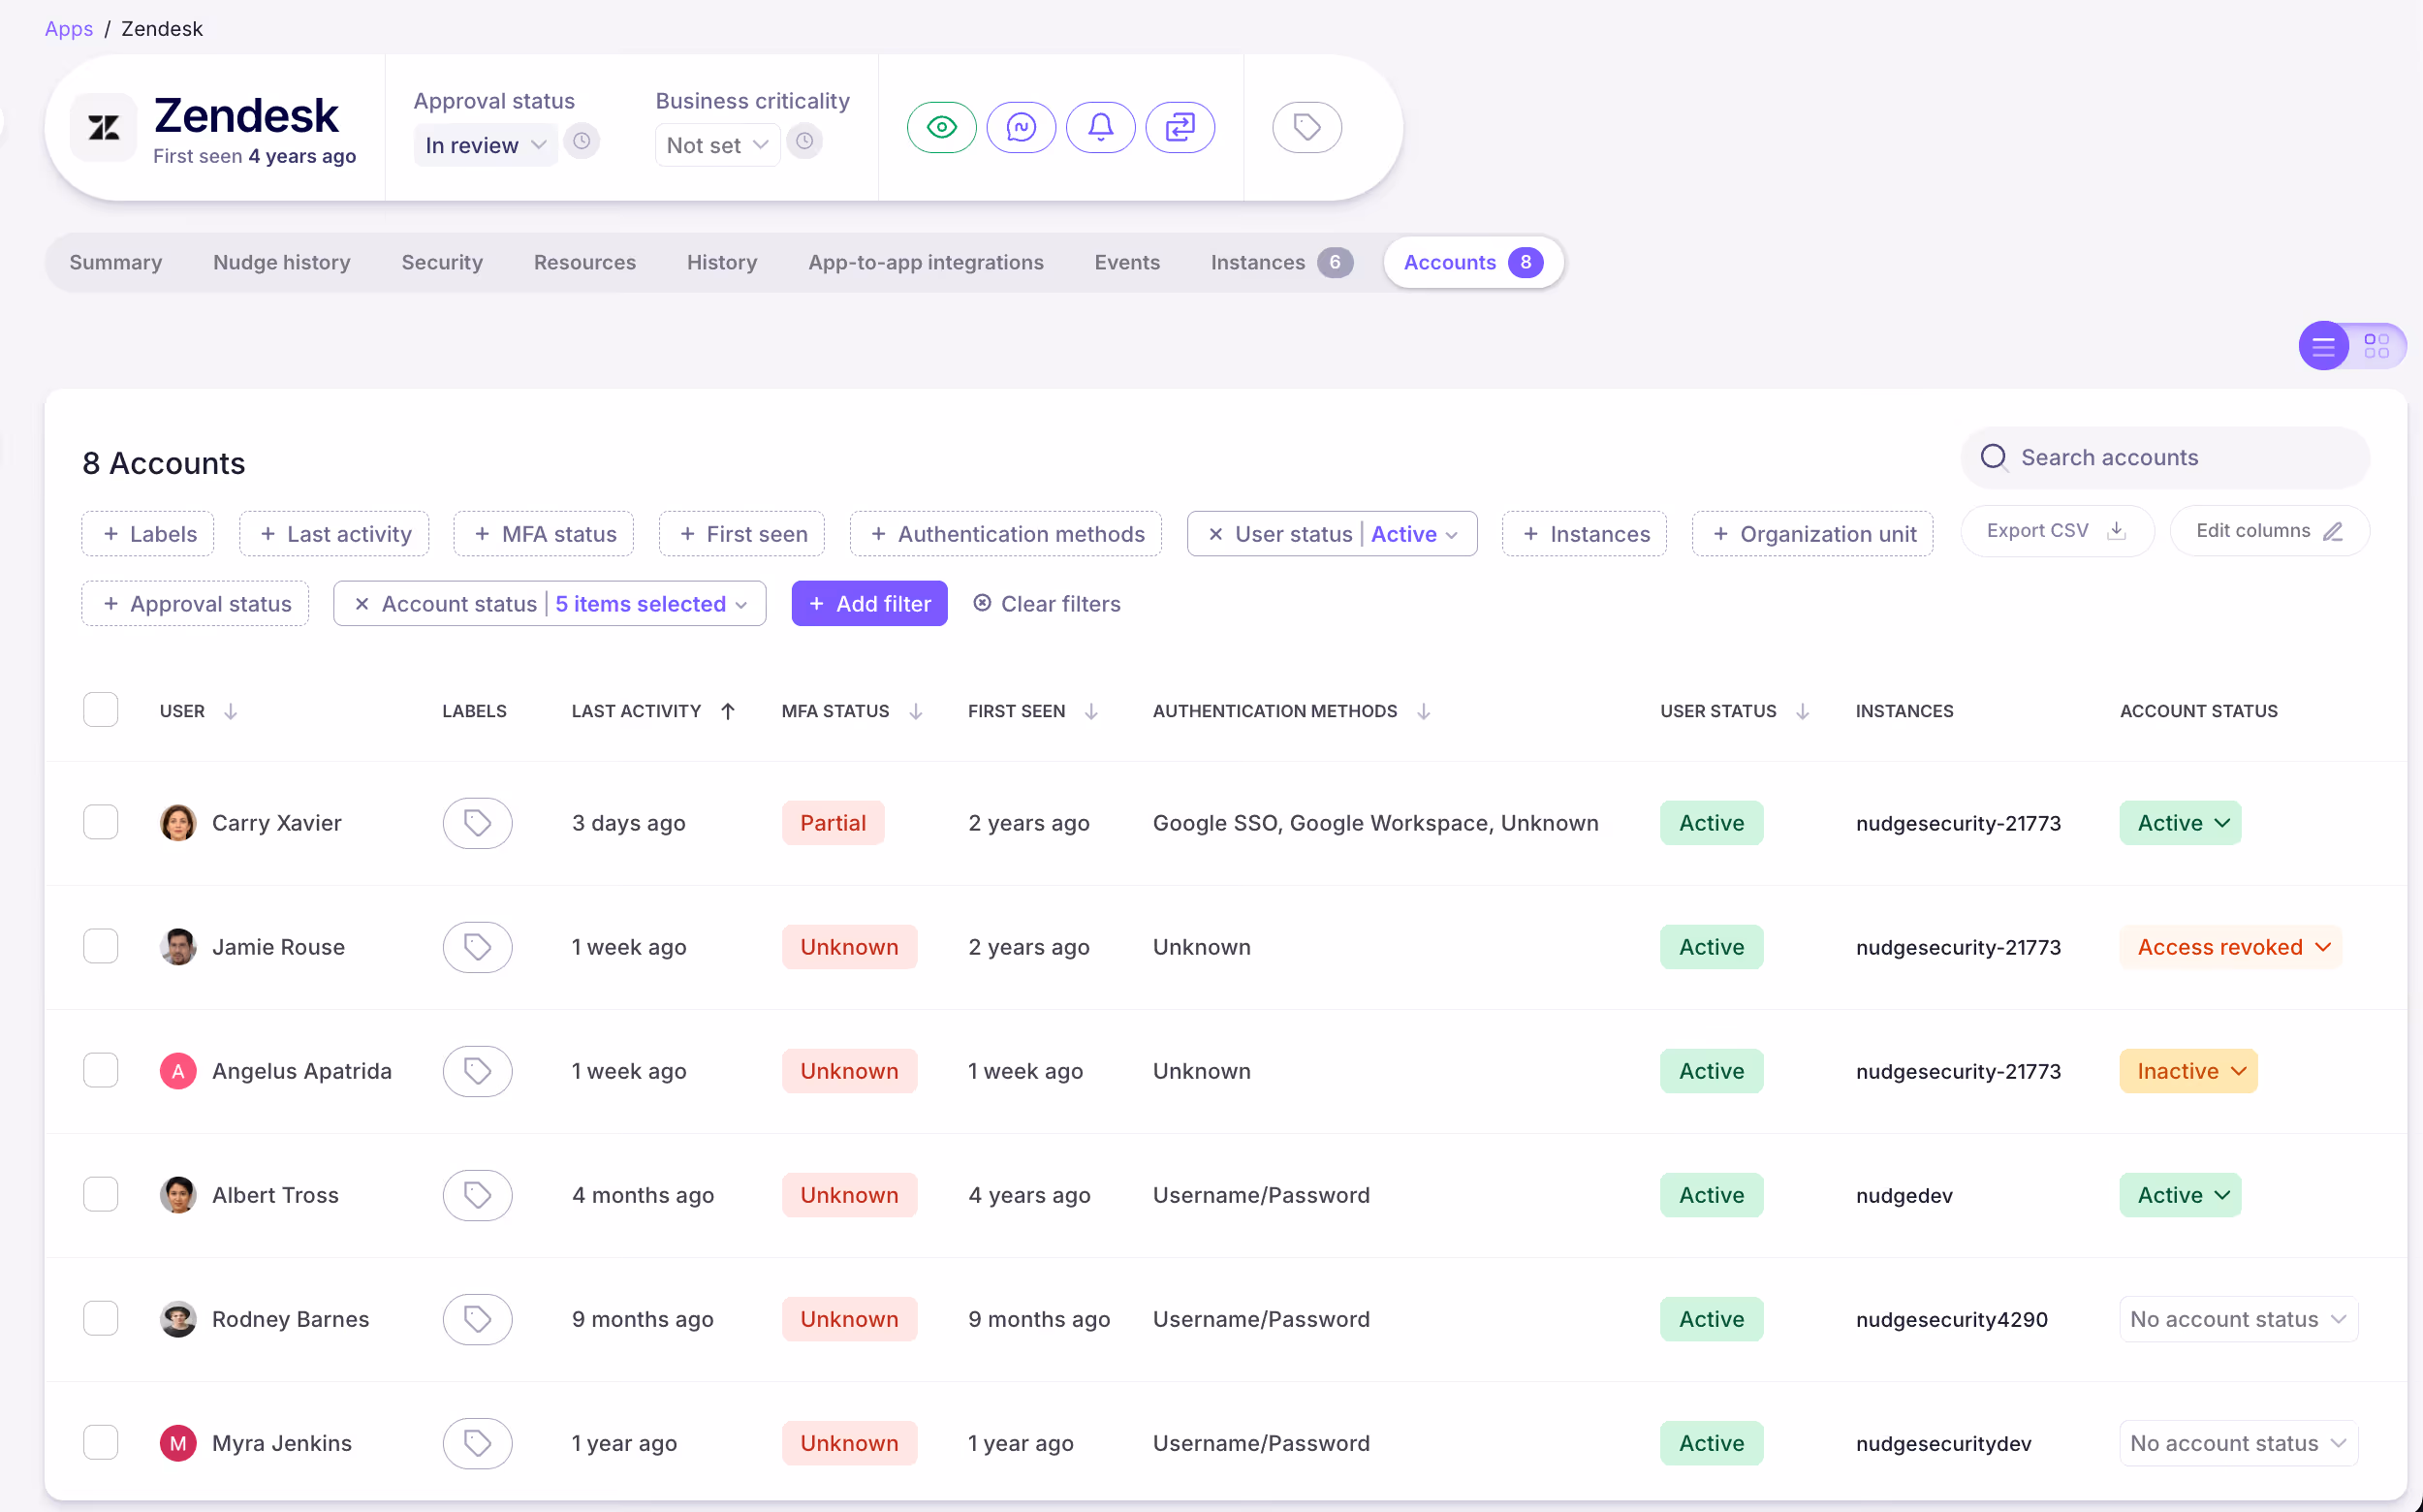Check the select-all checkbox in table header

coord(101,709)
